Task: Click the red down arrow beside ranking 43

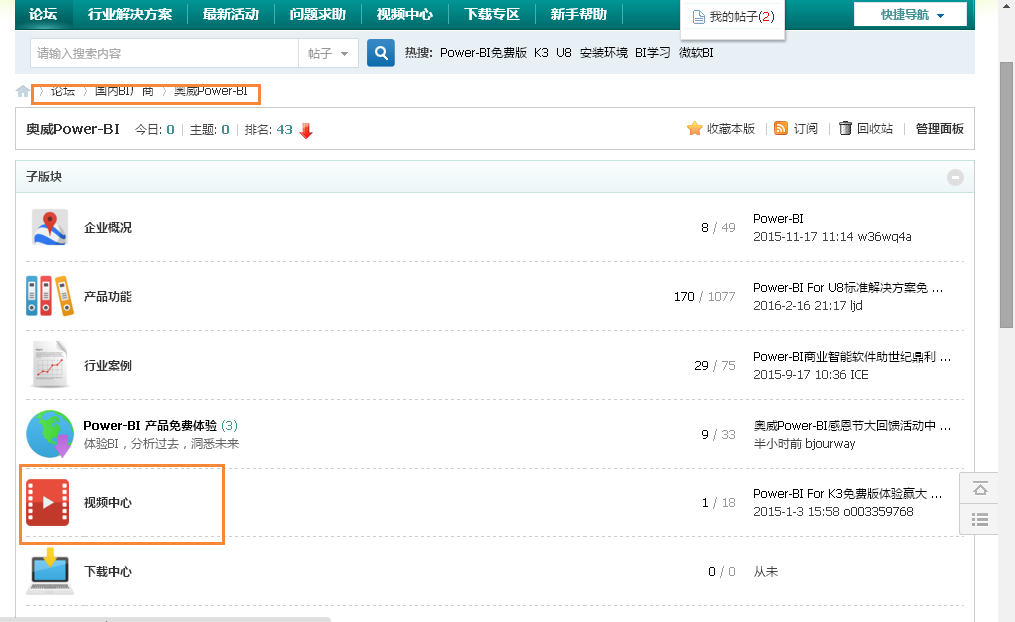Action: point(306,131)
